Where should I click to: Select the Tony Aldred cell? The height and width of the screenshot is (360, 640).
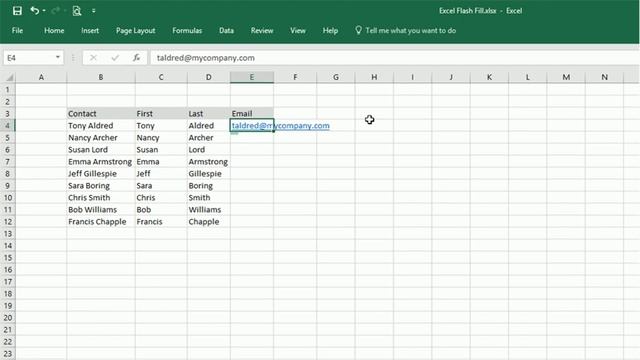click(x=101, y=126)
